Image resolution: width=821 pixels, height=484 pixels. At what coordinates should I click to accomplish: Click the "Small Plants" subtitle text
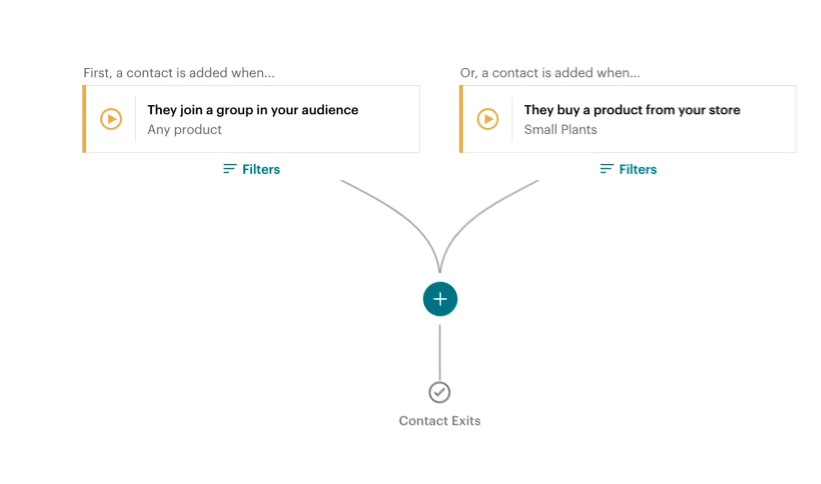click(x=560, y=129)
